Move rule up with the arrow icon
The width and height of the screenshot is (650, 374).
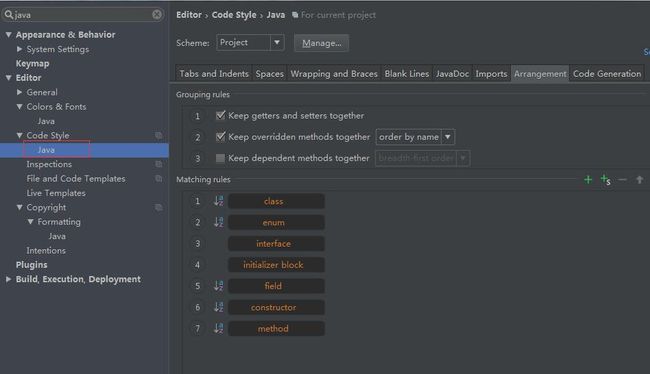[x=640, y=180]
